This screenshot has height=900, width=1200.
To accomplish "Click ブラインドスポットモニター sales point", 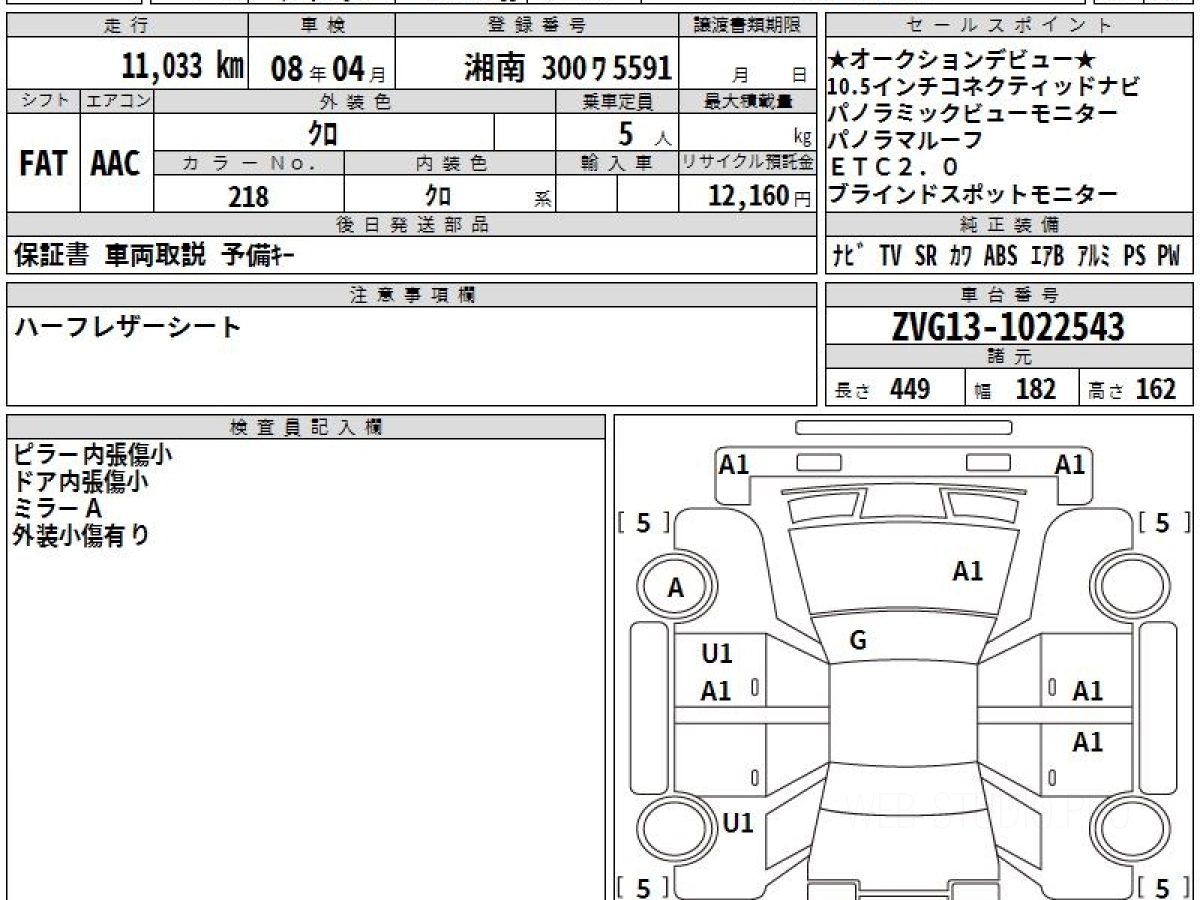I will [973, 193].
